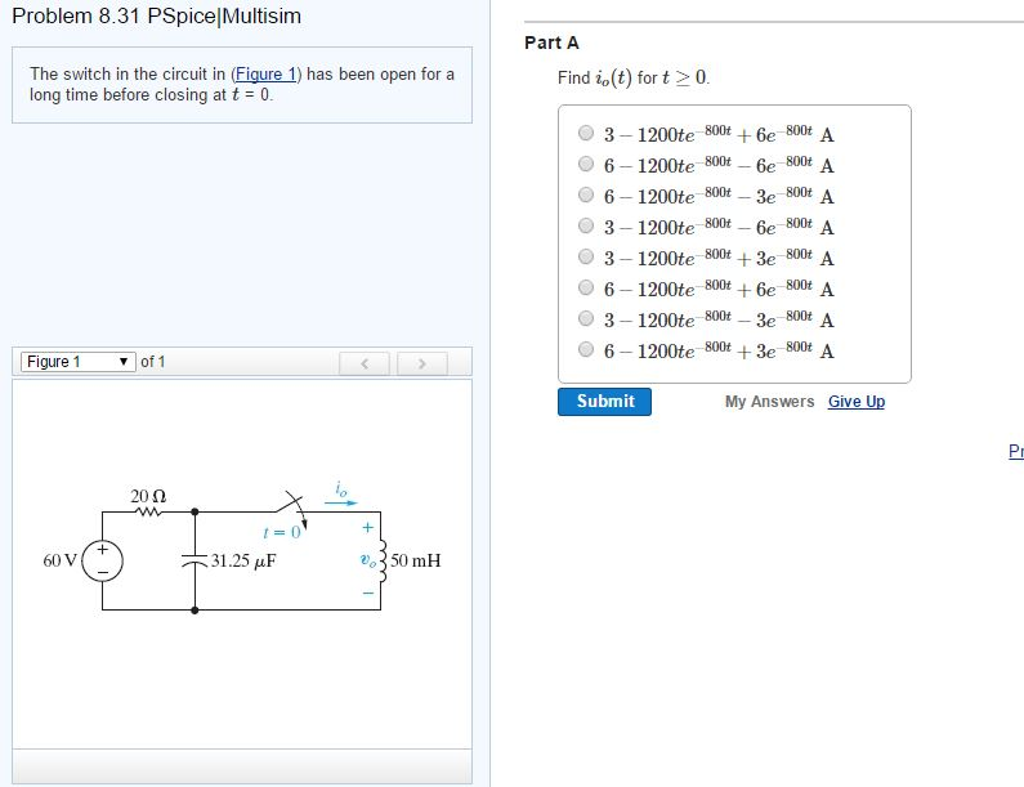Select answer 3 − 1200te^−800t − 3e^−800t A

click(x=586, y=318)
